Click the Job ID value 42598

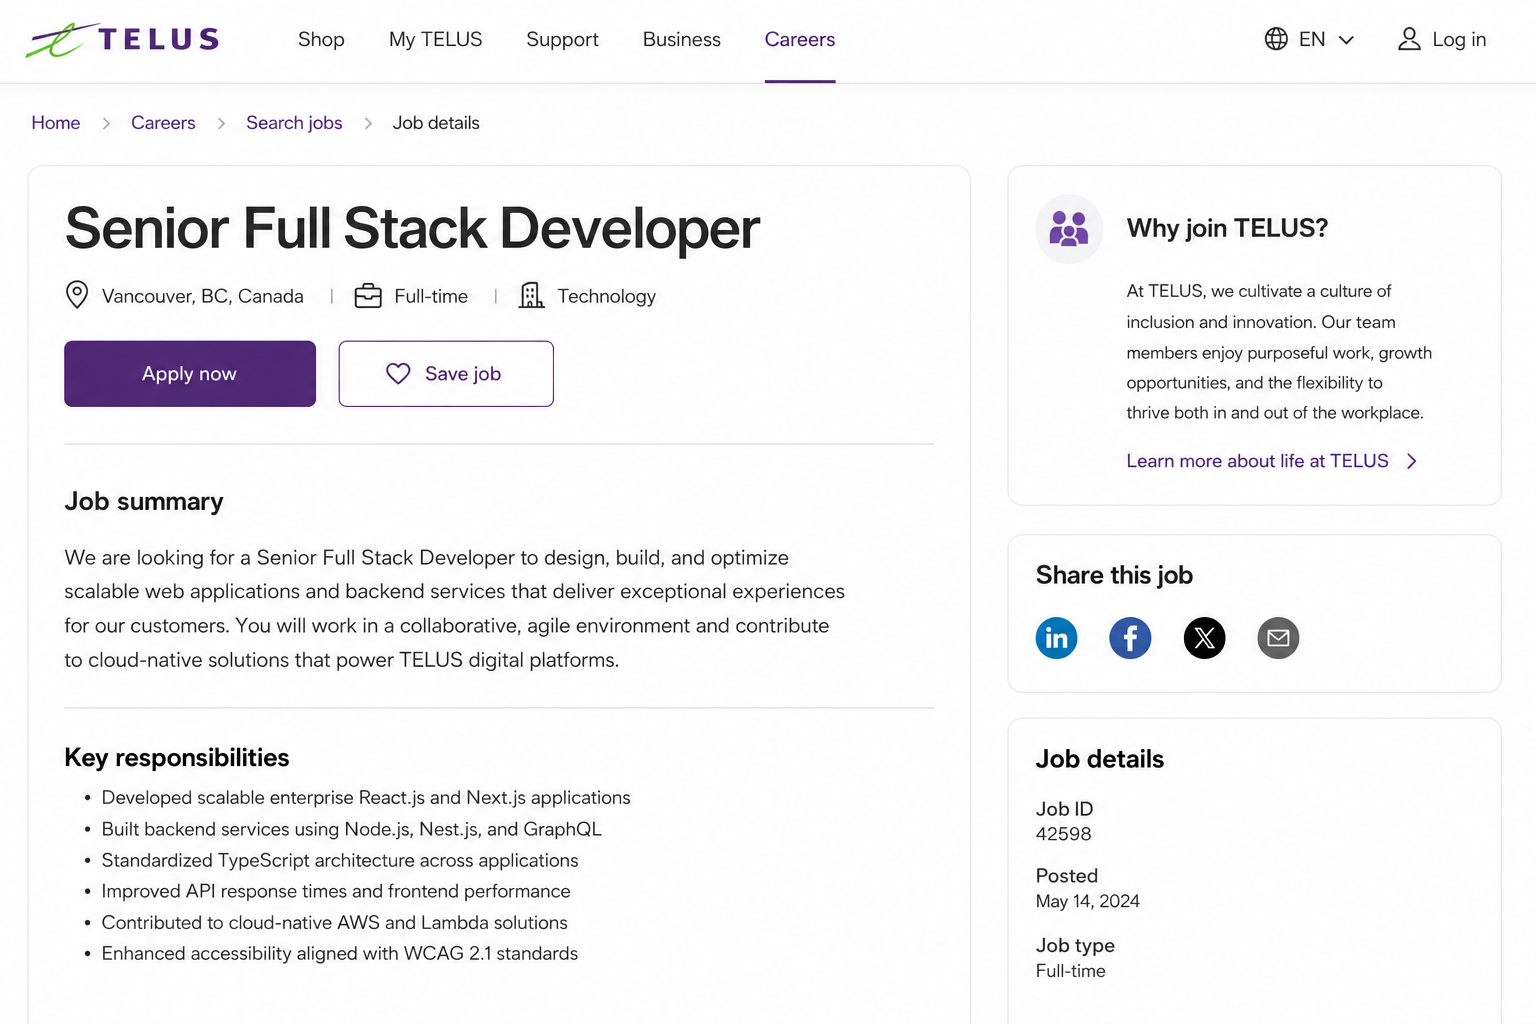tap(1064, 834)
